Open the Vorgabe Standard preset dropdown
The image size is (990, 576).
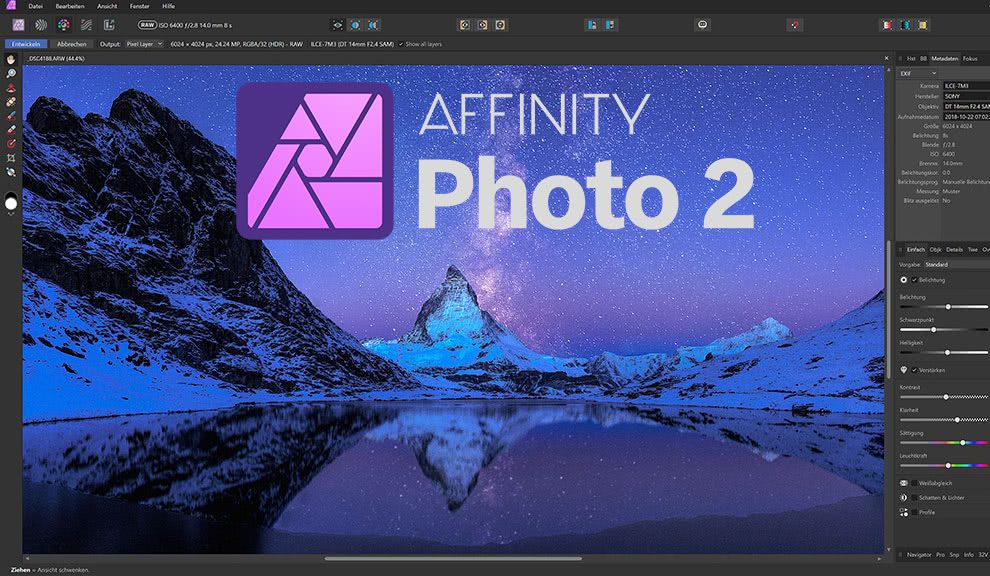tap(940, 264)
